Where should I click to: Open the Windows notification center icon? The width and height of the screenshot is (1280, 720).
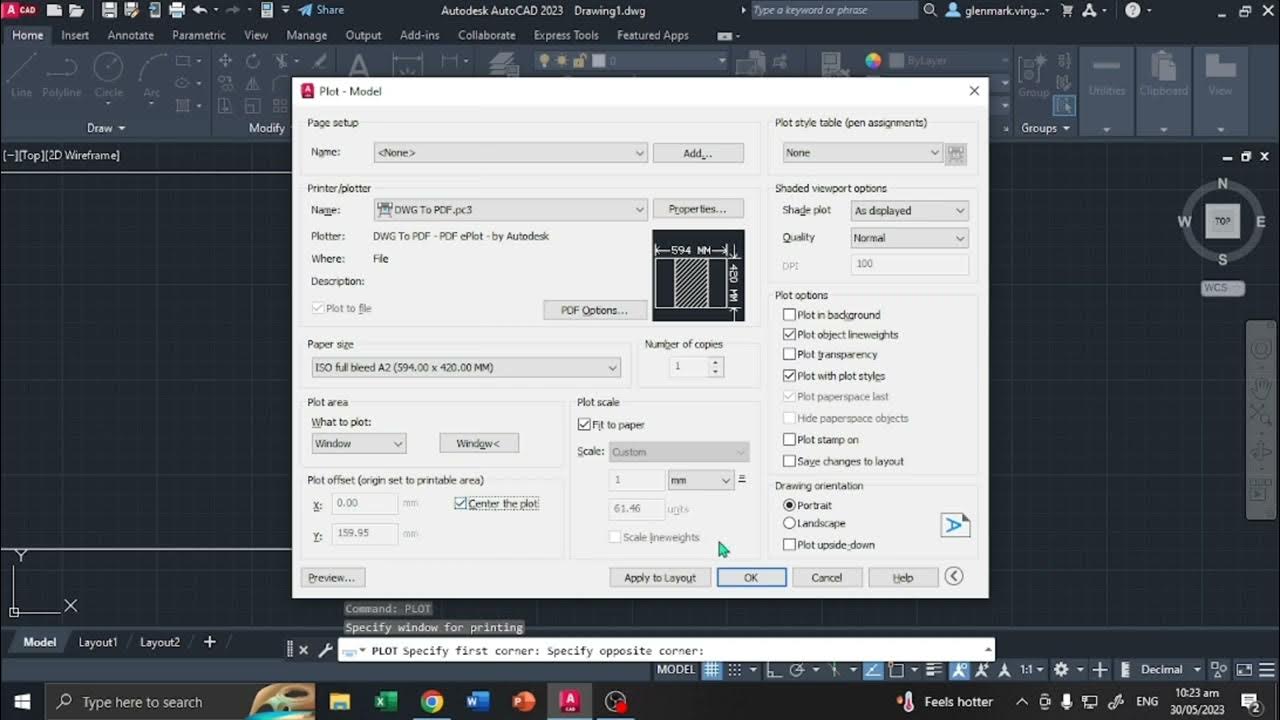coord(1250,701)
